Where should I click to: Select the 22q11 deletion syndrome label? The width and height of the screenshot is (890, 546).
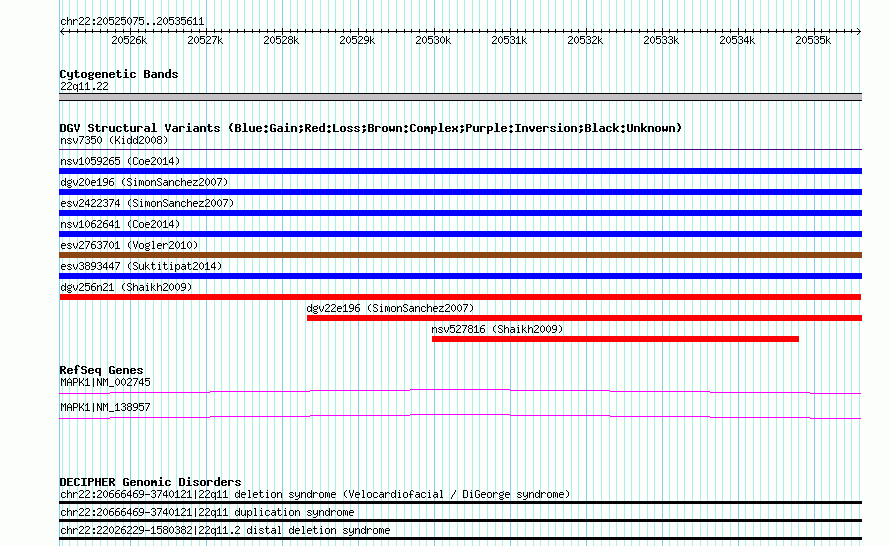315,494
